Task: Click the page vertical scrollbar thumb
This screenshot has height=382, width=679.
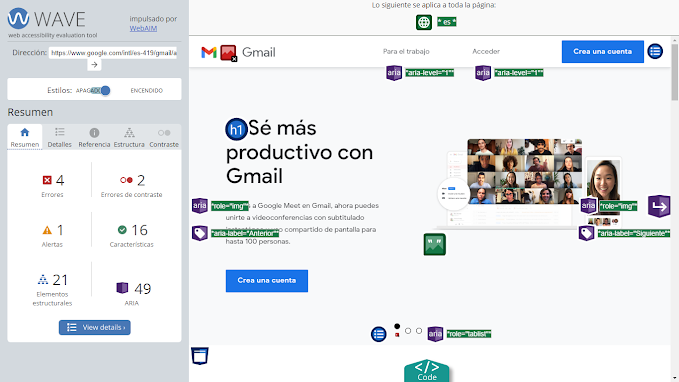Action: 675,72
